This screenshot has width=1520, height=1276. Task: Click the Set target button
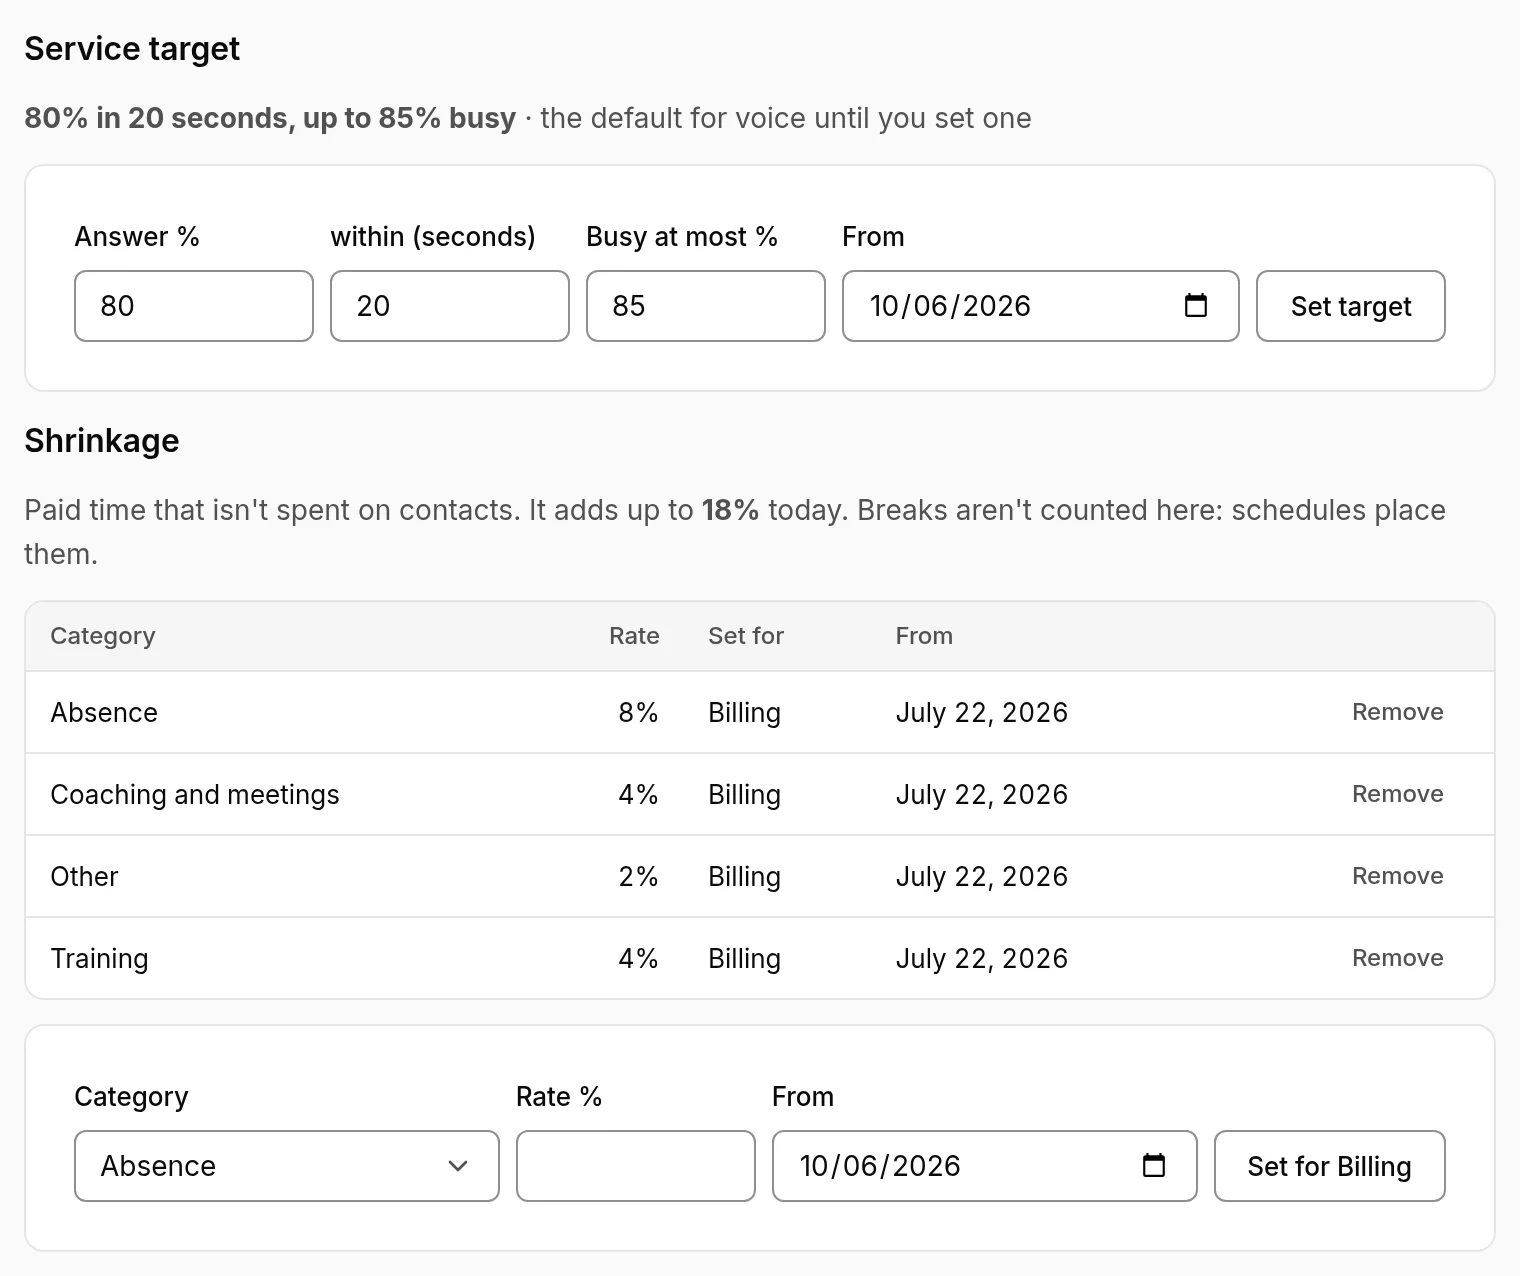[1351, 306]
